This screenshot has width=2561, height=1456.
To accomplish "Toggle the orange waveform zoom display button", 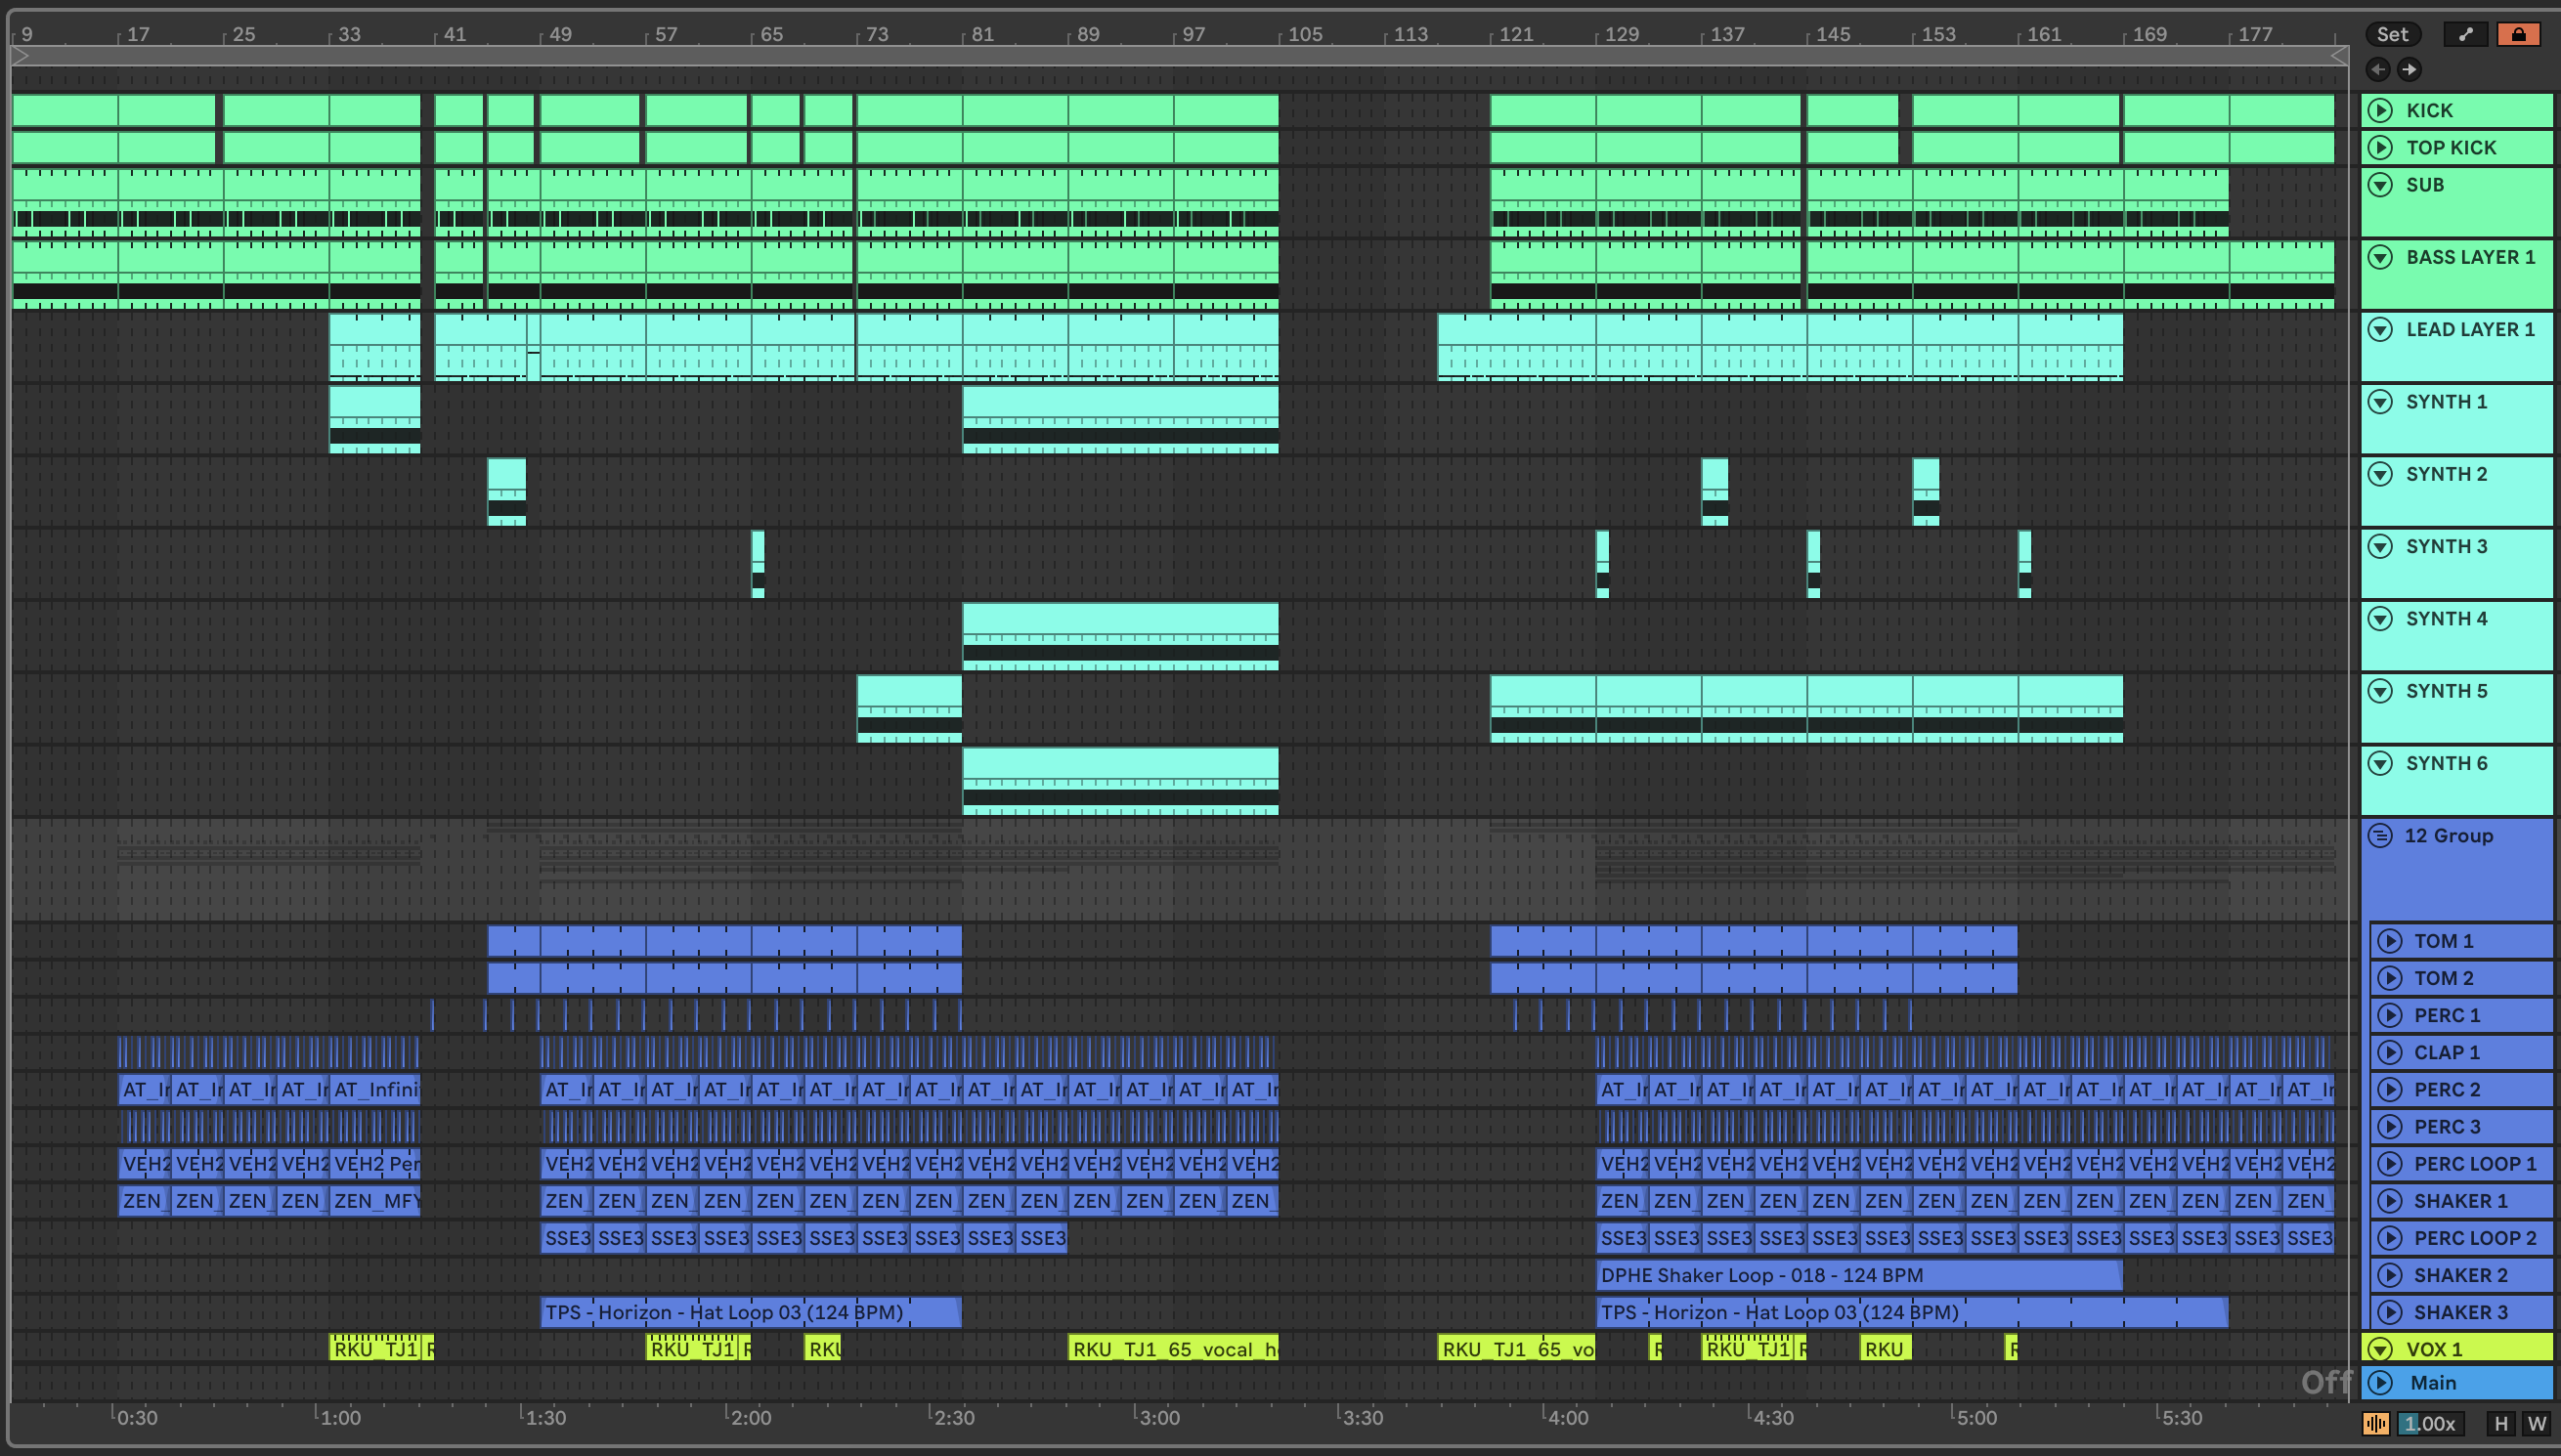I will tap(2376, 1423).
